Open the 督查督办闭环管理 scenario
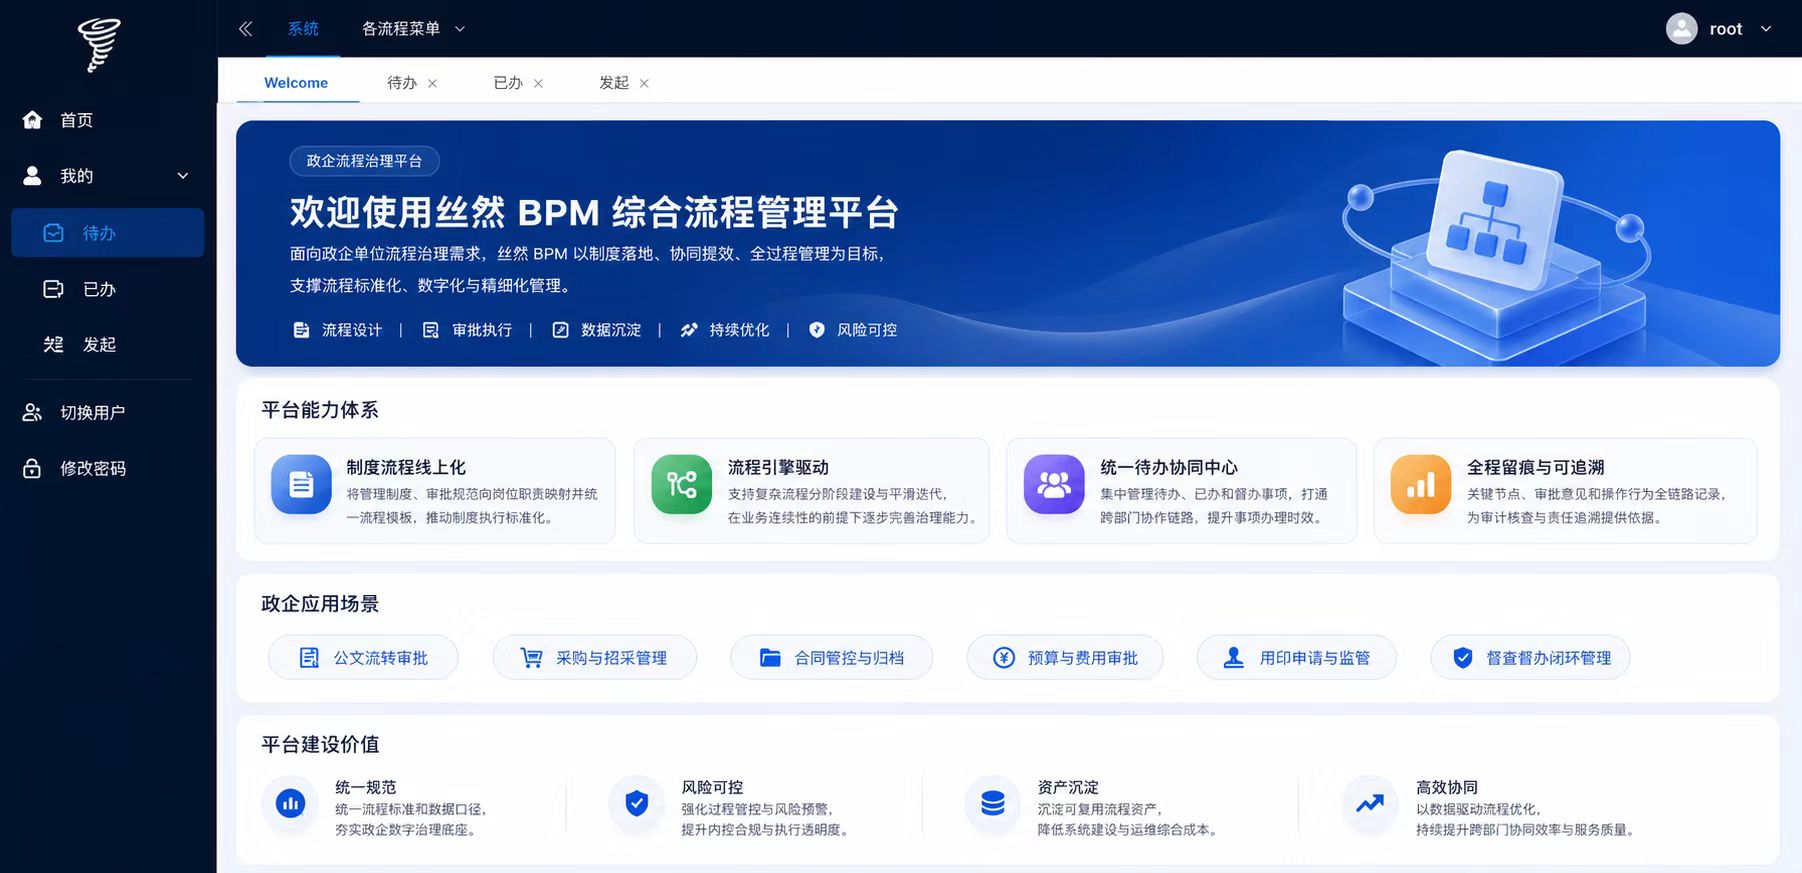This screenshot has height=873, width=1802. (1530, 658)
